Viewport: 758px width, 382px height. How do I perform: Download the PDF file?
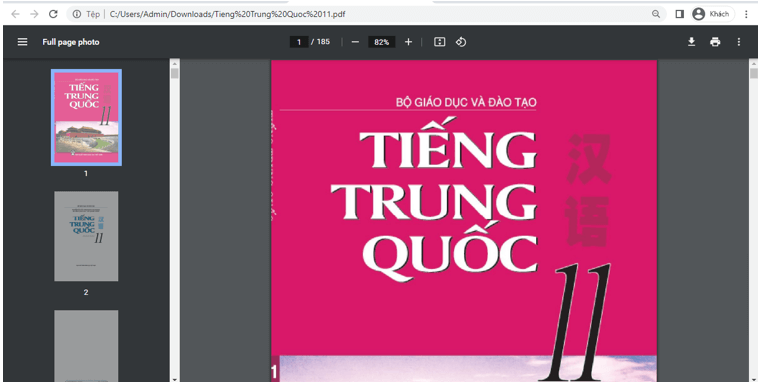pos(692,42)
